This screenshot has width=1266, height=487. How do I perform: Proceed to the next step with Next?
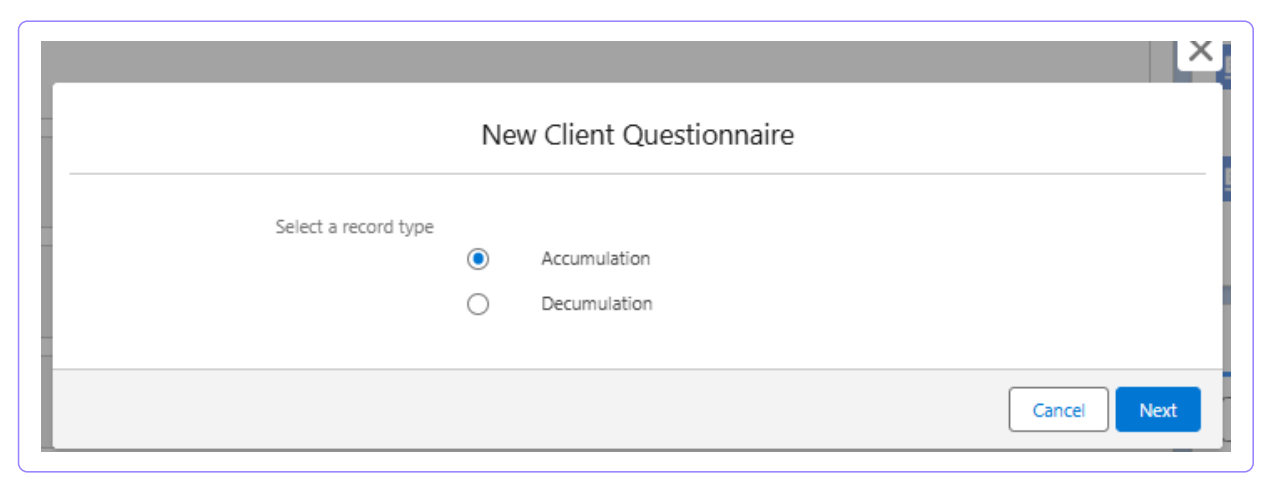1158,410
